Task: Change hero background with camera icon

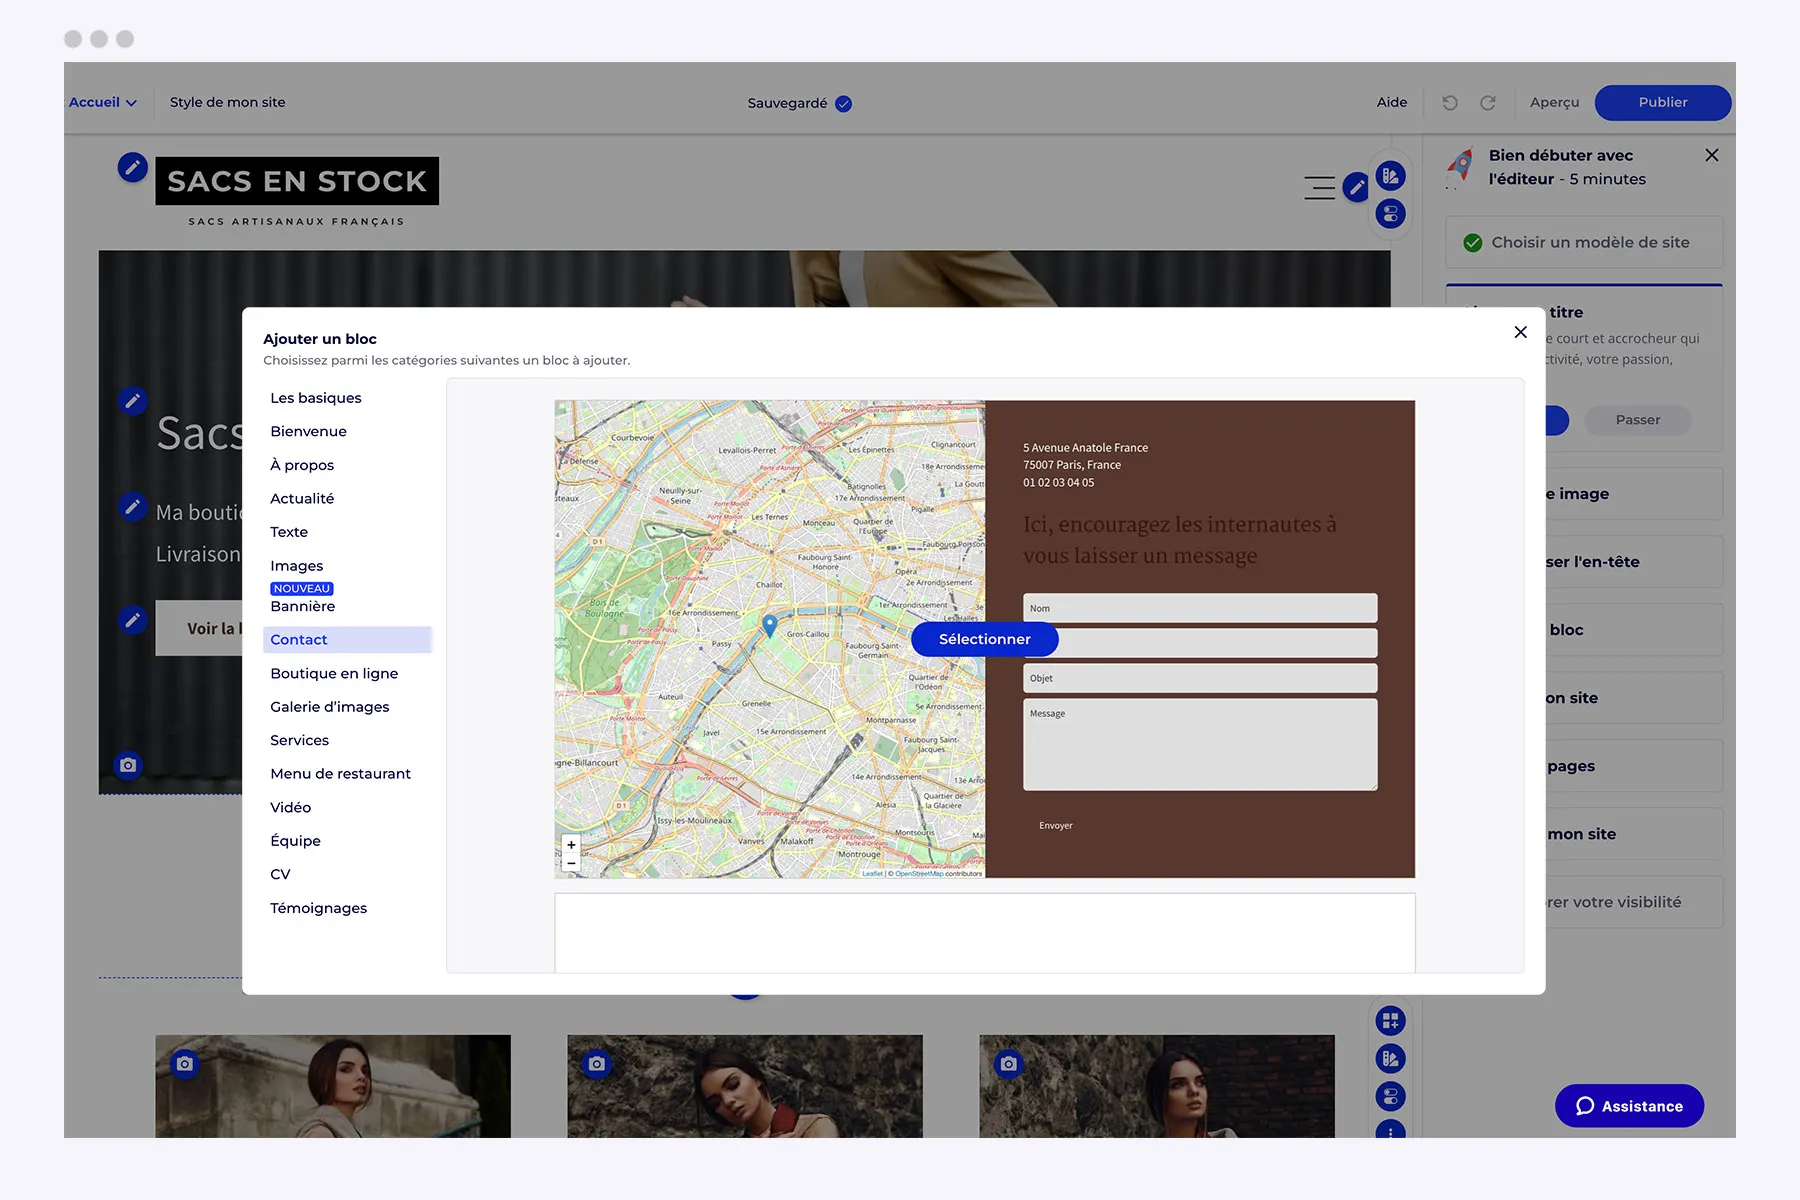Action: [128, 765]
